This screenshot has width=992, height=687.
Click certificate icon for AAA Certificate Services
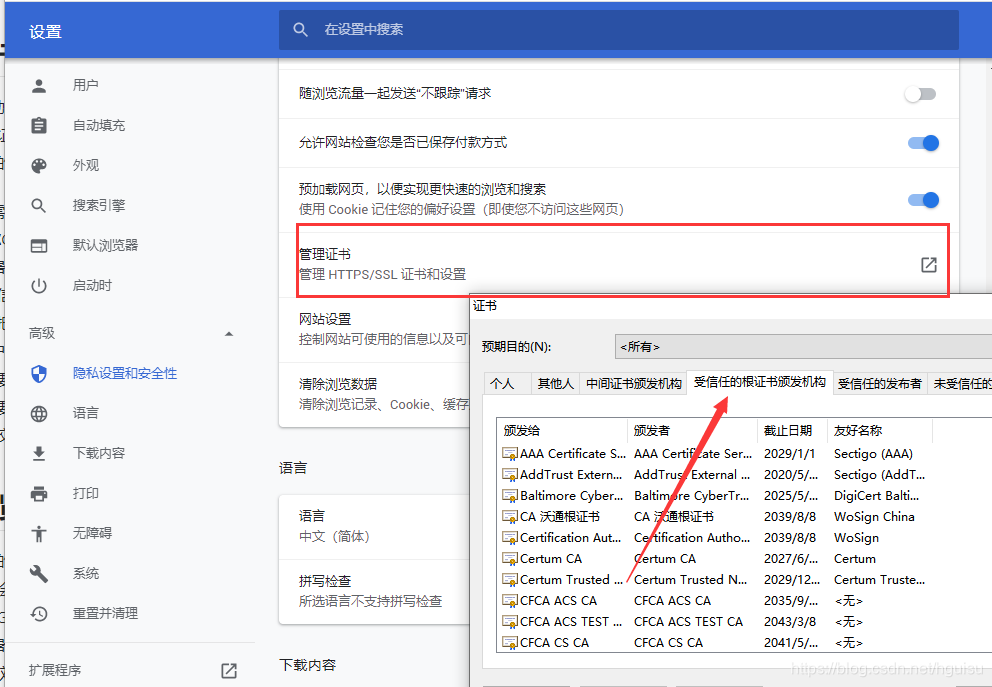pos(509,454)
